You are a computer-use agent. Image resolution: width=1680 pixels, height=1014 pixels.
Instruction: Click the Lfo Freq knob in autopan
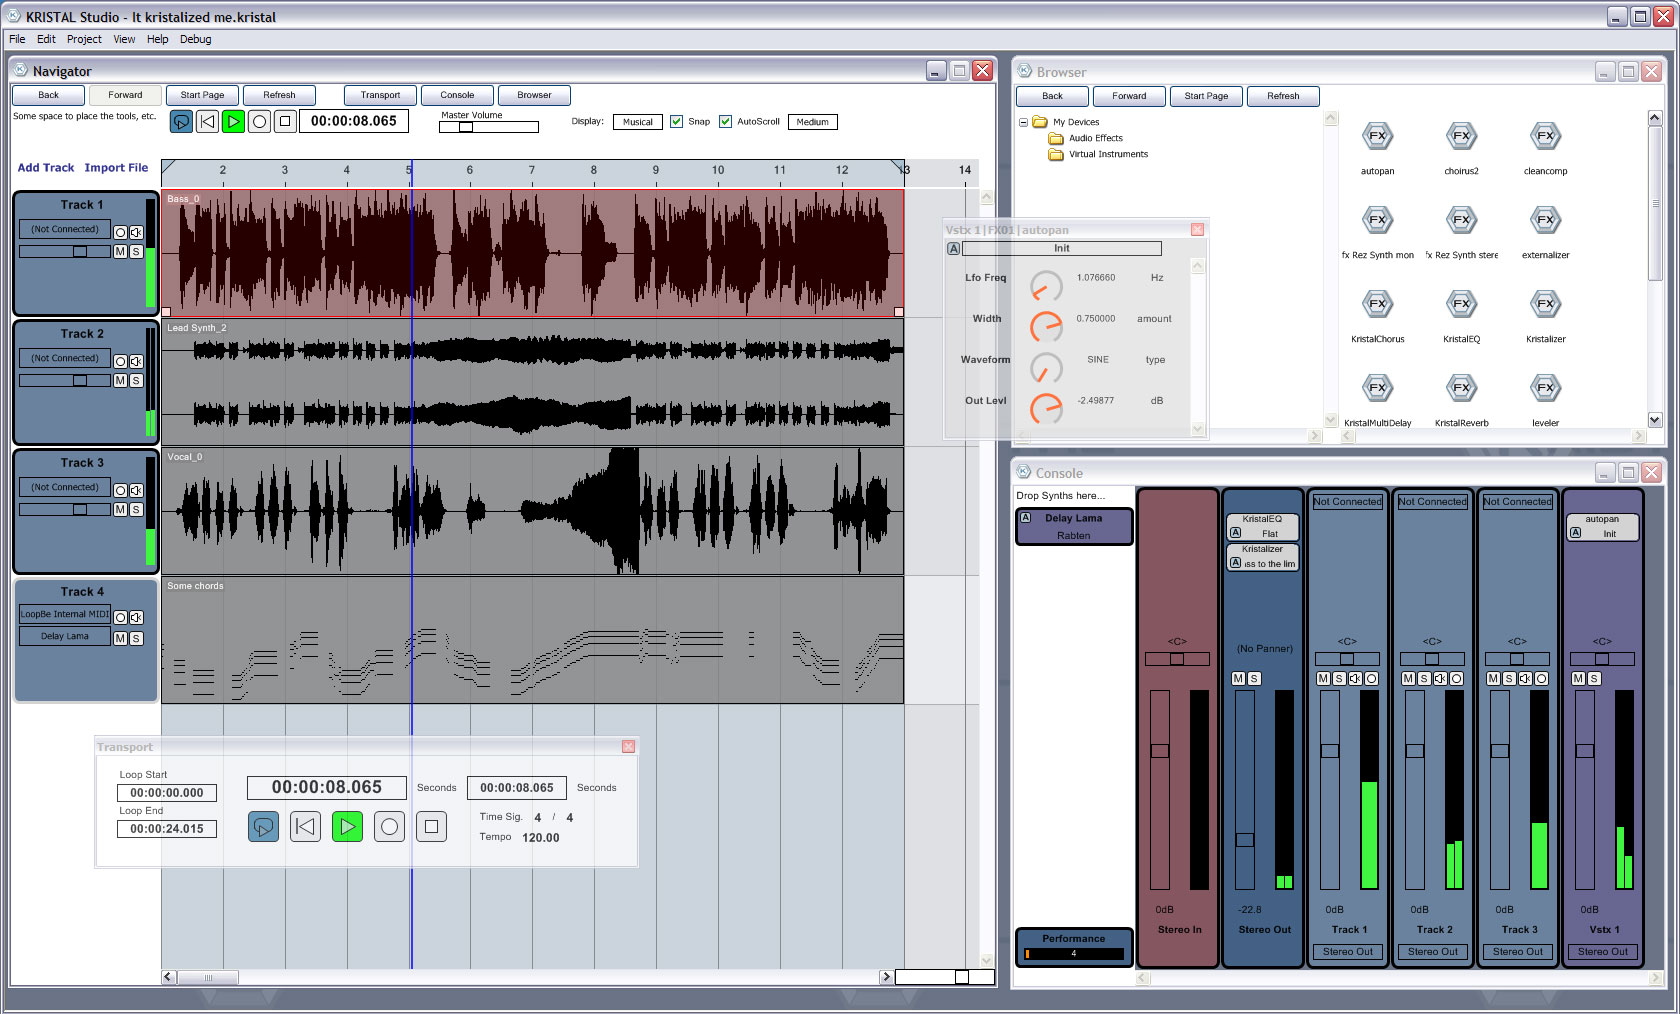click(x=1046, y=285)
